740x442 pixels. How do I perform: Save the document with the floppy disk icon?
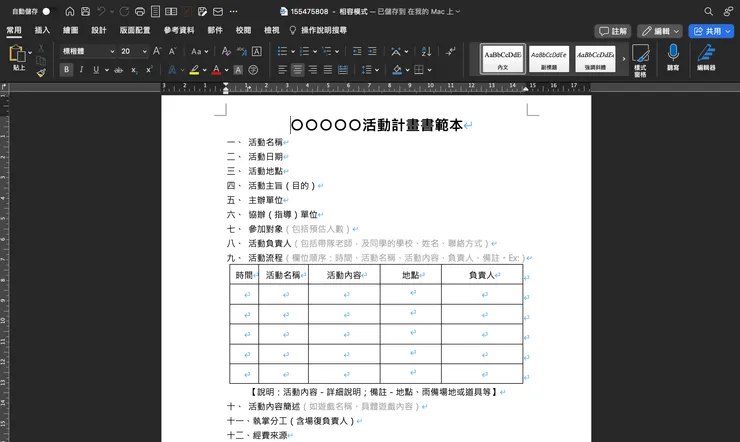85,11
